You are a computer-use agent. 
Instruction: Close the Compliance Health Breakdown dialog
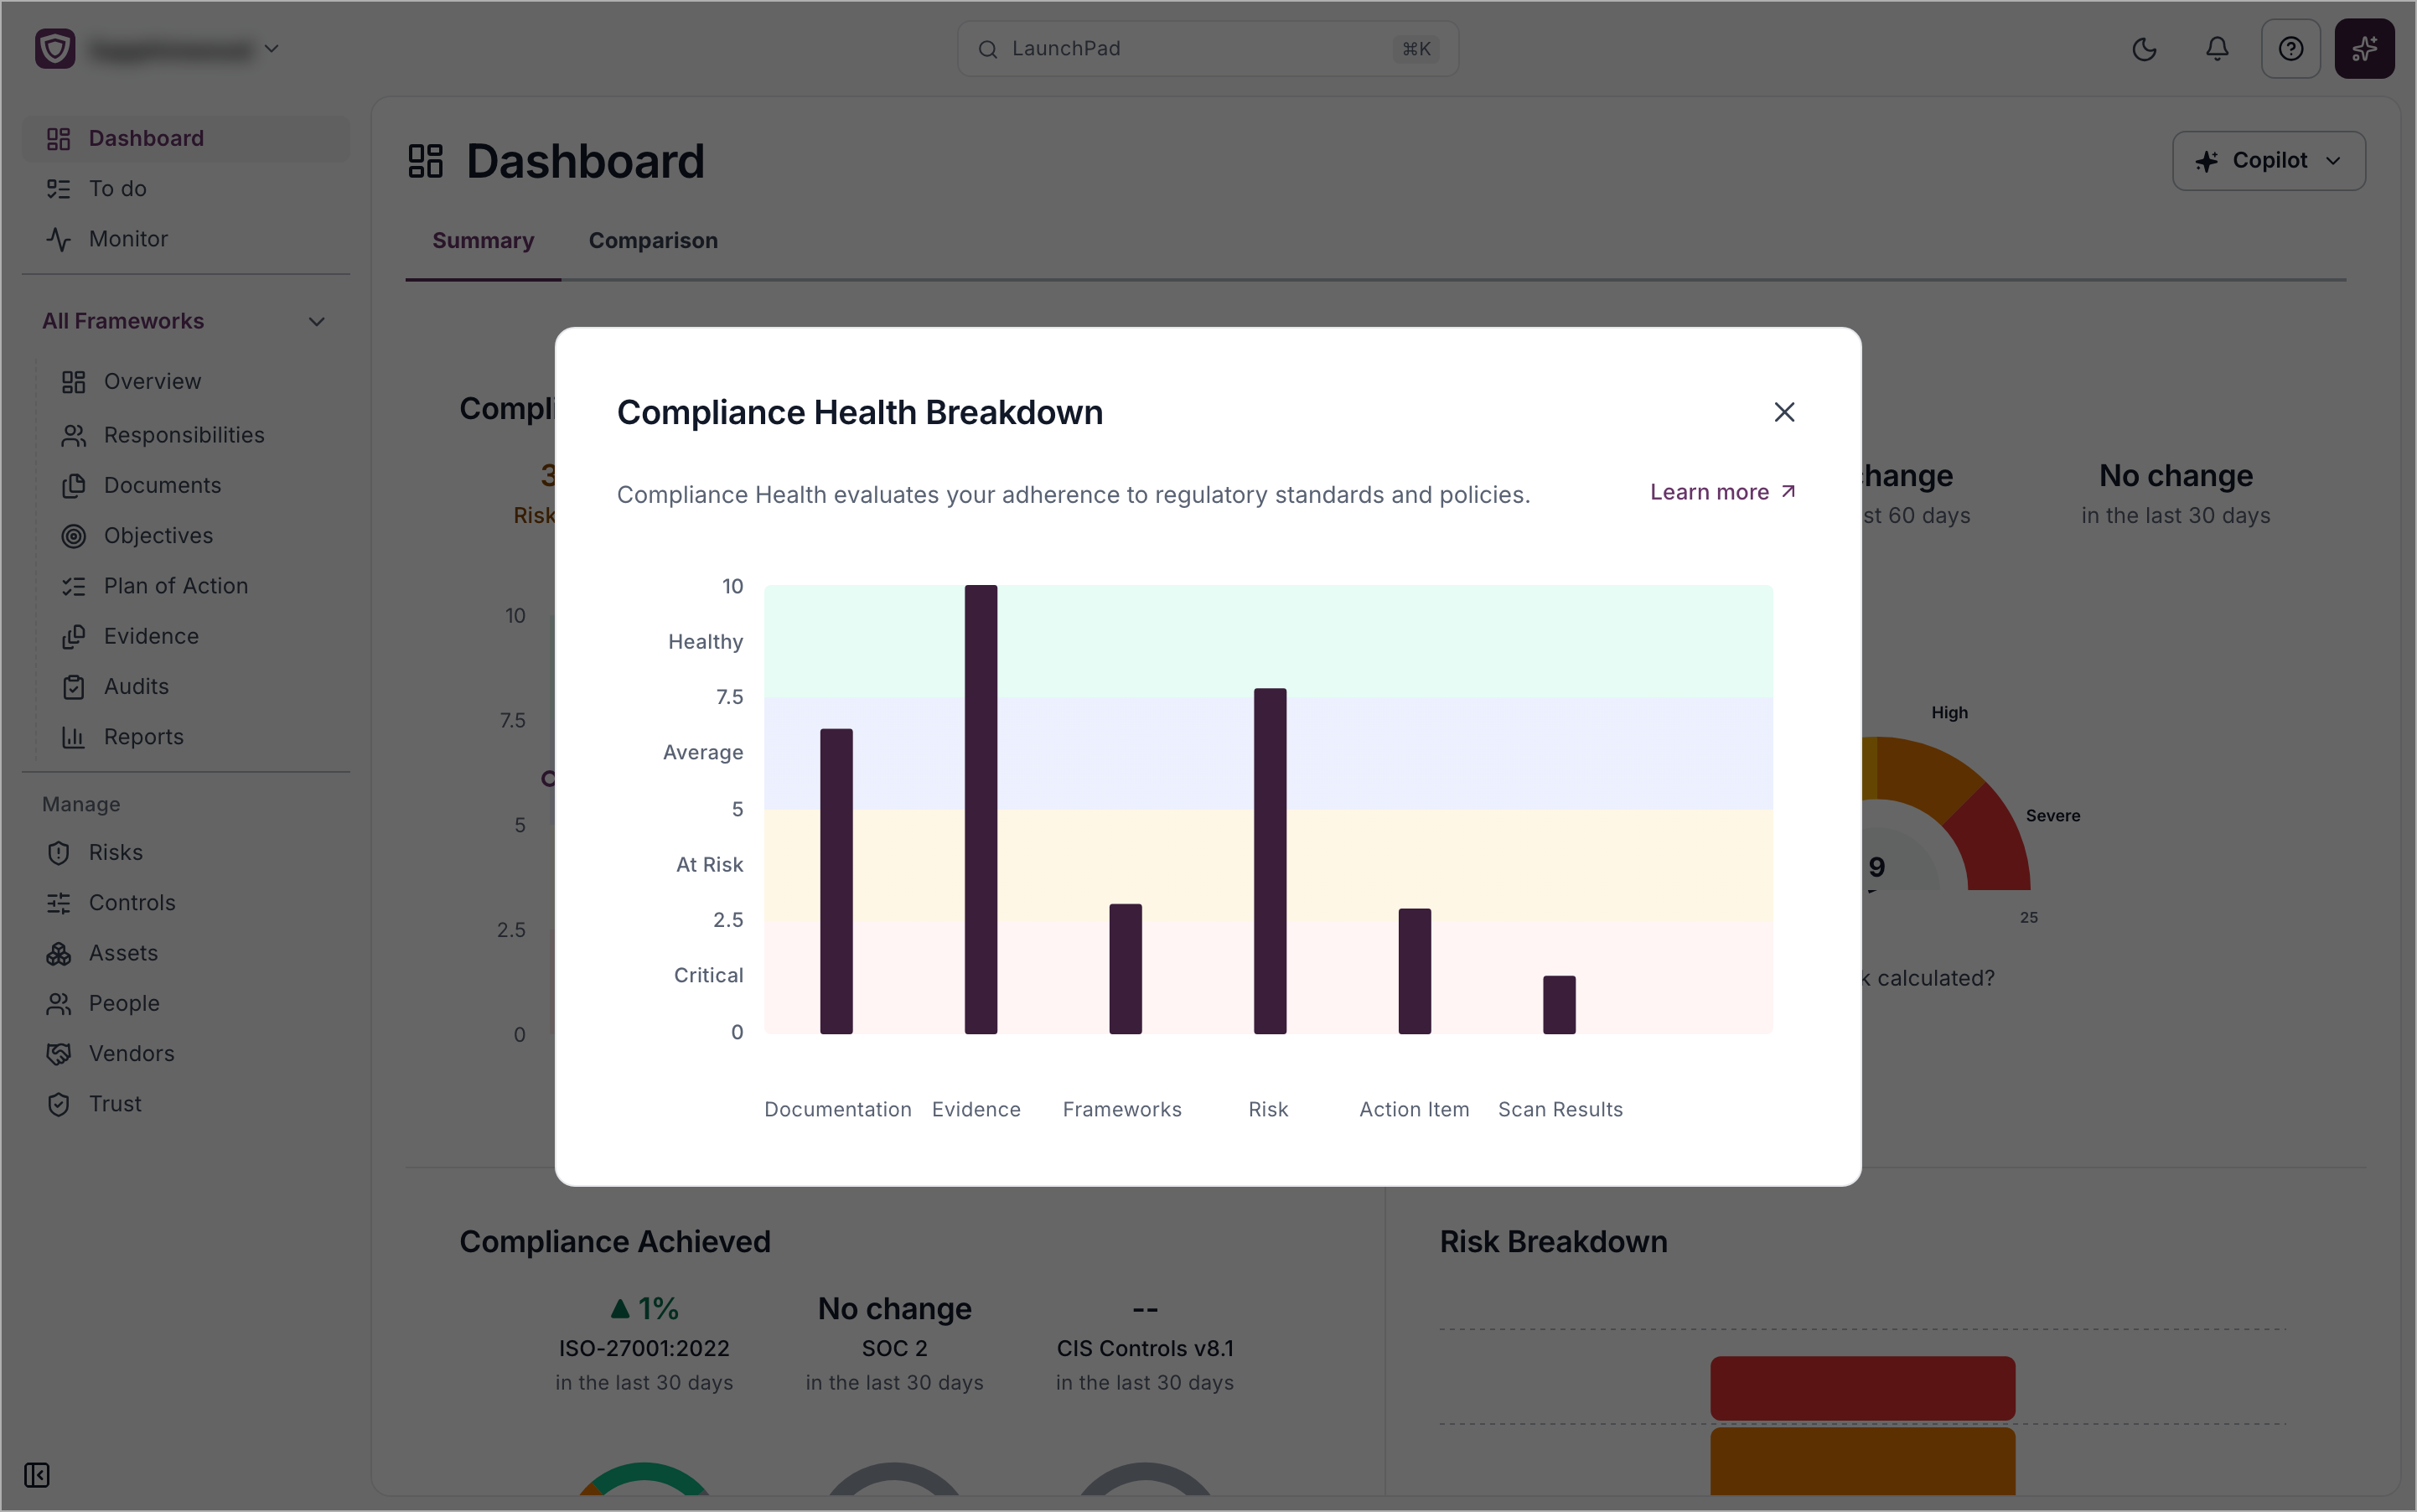1784,412
